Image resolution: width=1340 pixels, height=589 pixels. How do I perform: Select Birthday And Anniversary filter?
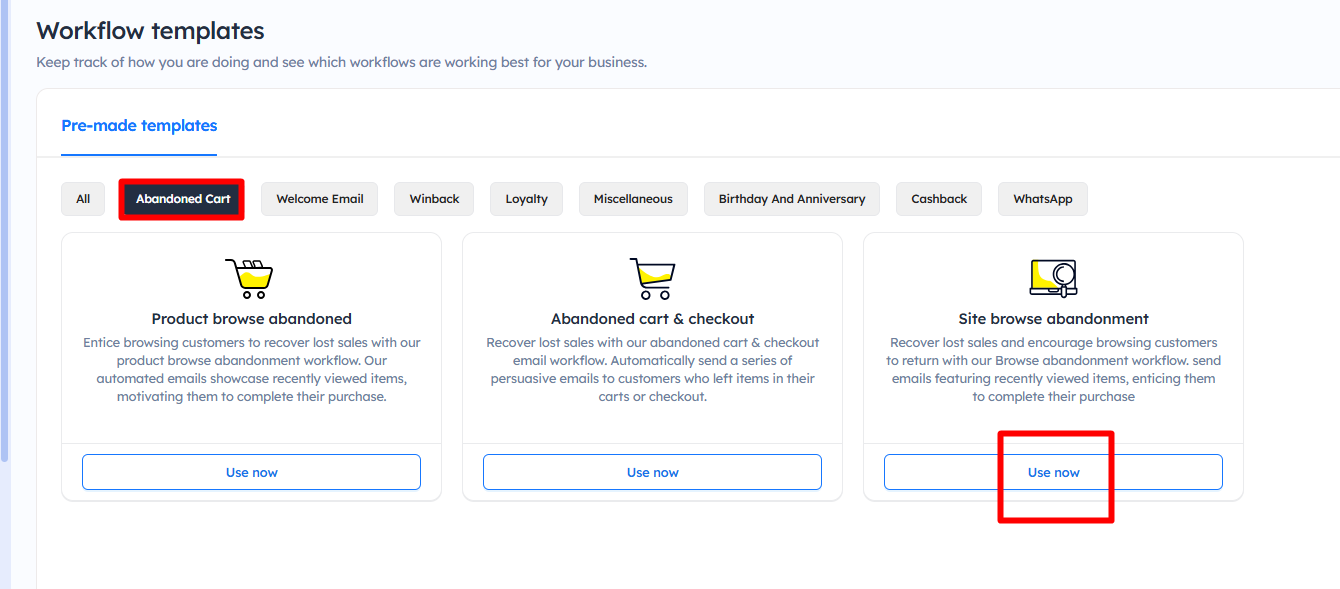(791, 199)
